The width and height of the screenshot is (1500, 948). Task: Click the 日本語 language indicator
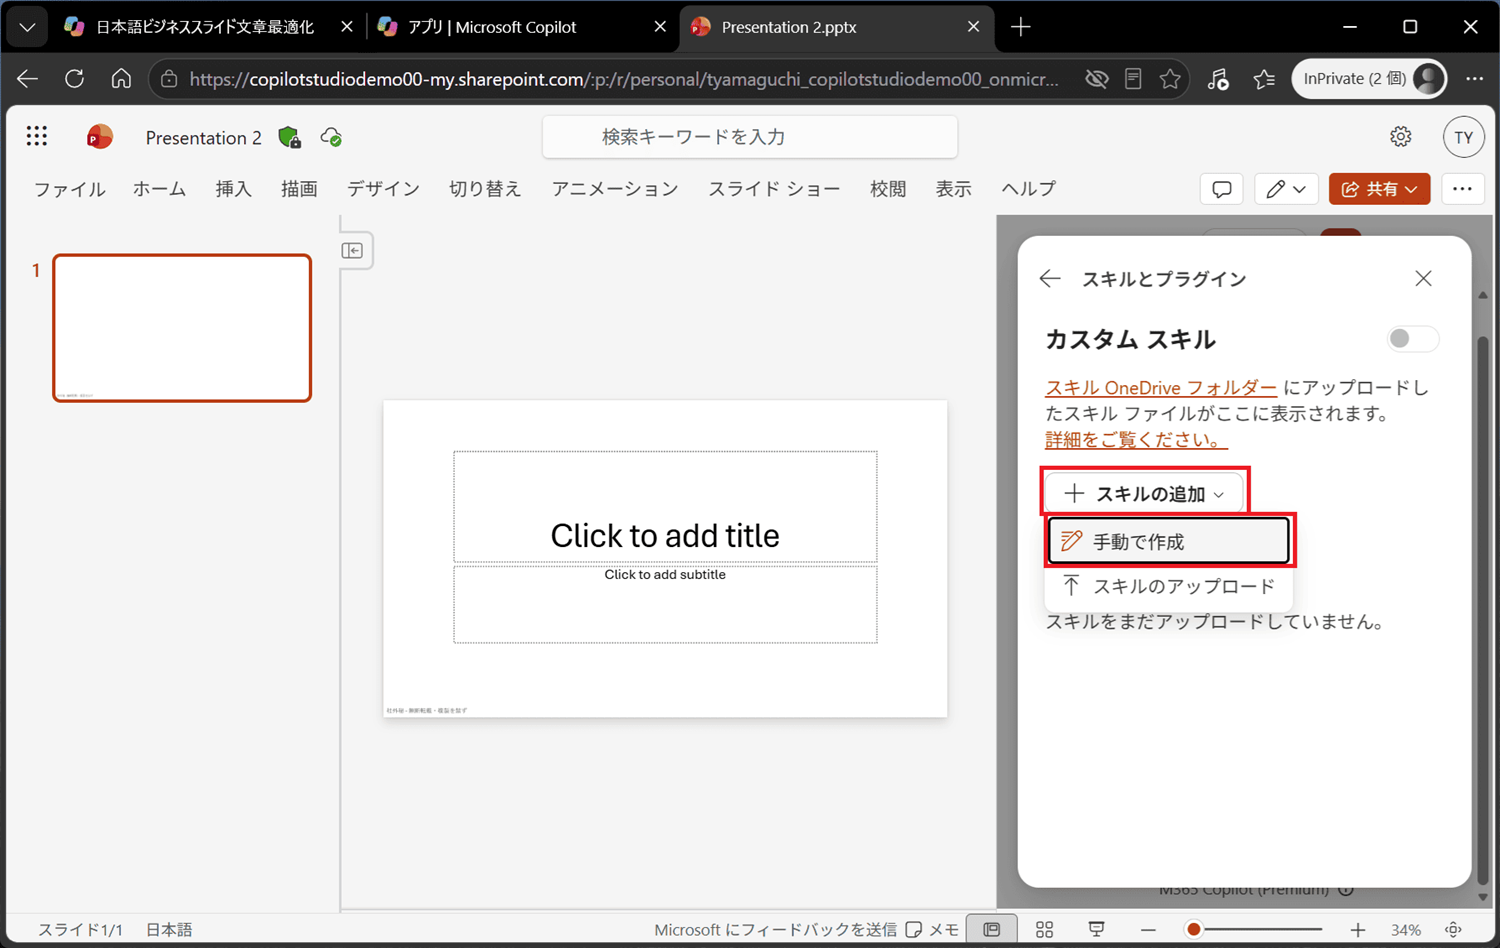coord(169,930)
